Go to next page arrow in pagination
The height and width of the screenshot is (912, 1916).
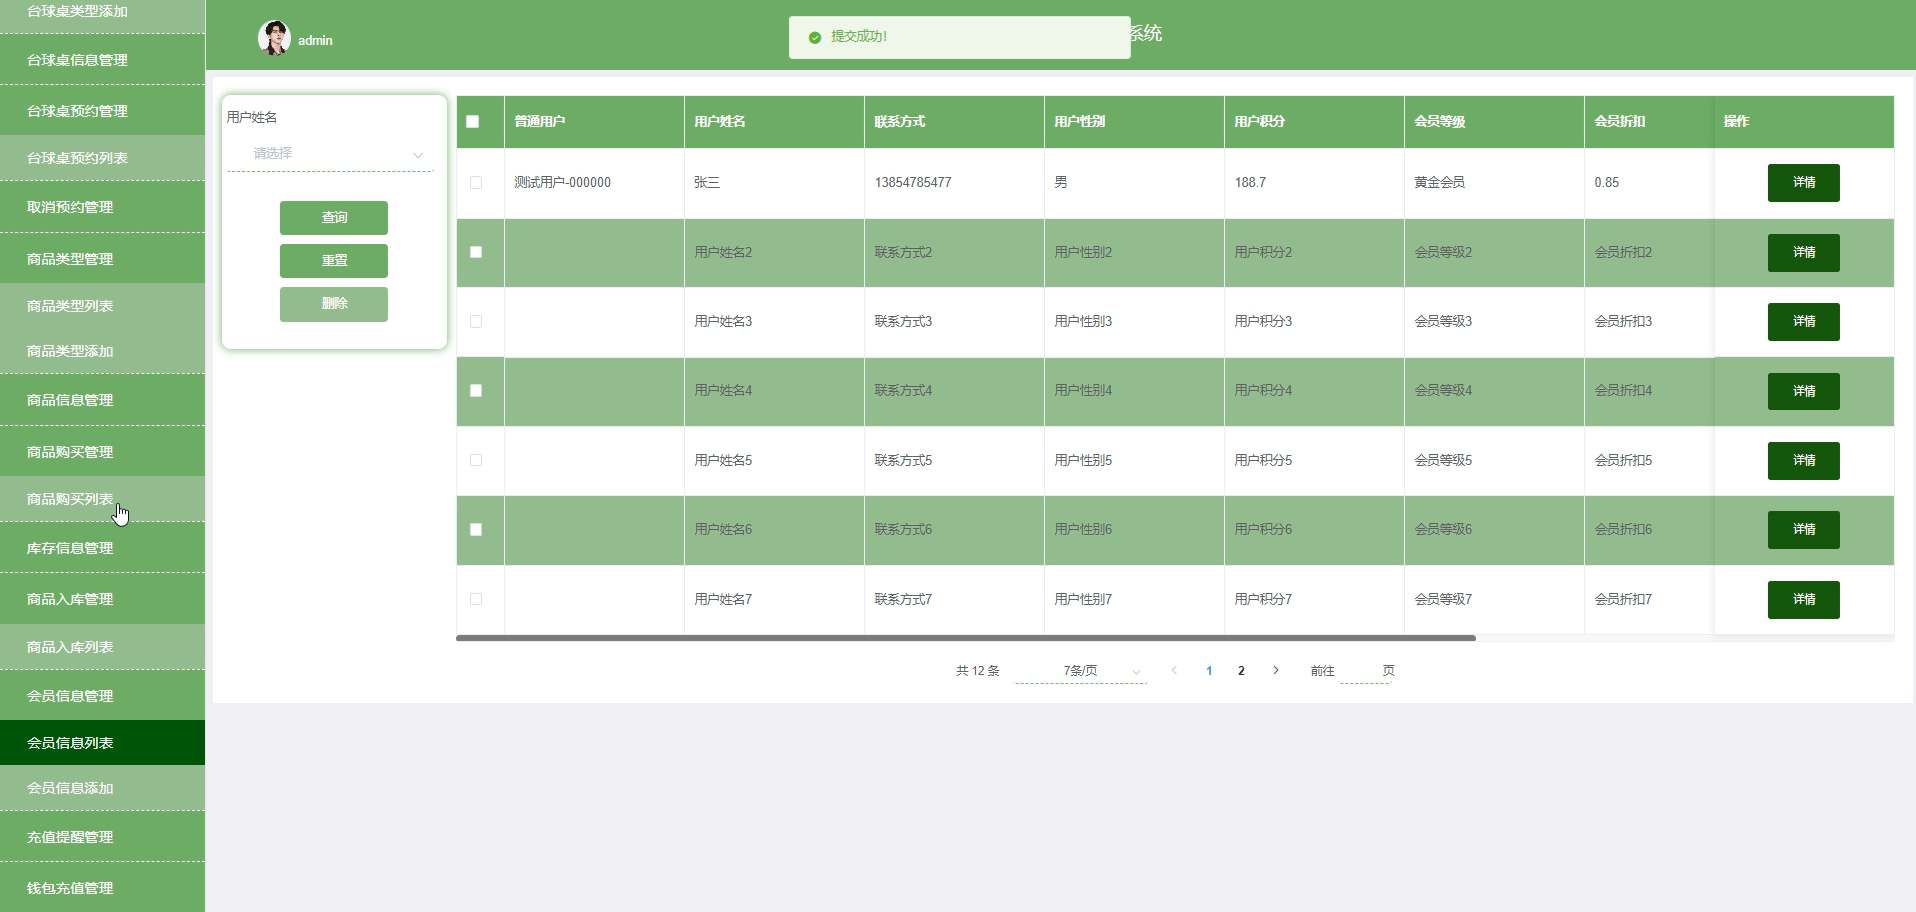1276,670
